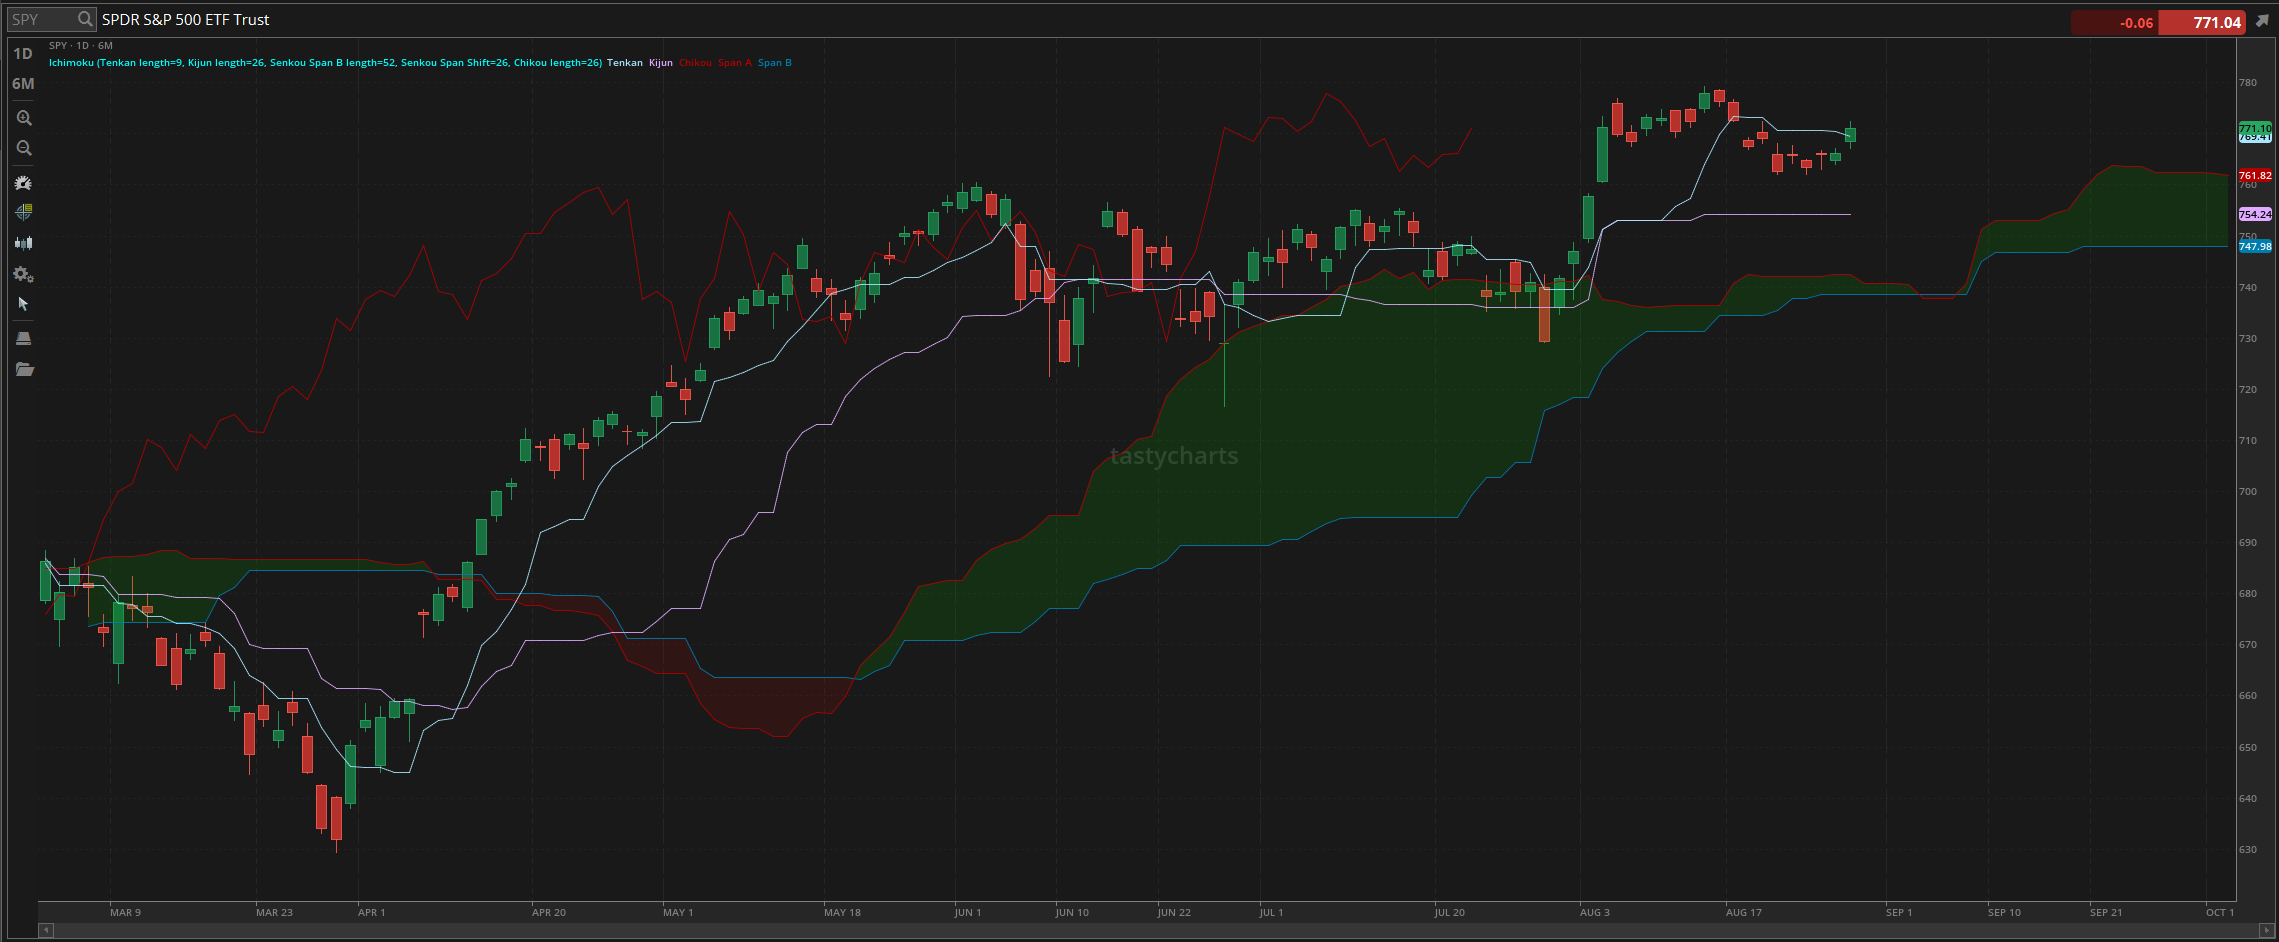The width and height of the screenshot is (2279, 942).
Task: Toggle the crosshair with yellow note icon
Action: (24, 212)
